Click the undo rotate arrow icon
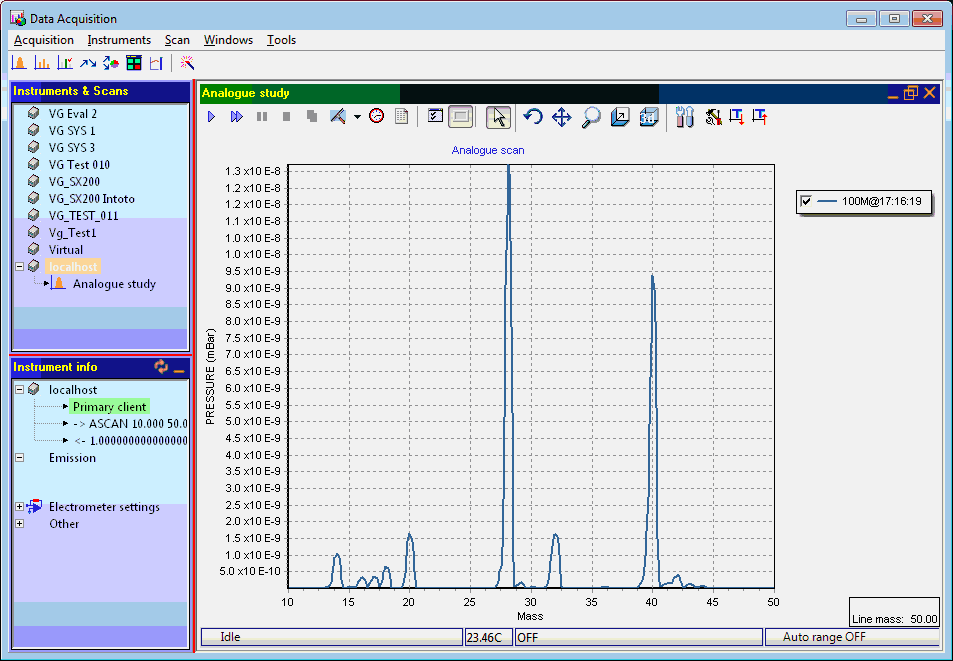 pyautogui.click(x=533, y=117)
